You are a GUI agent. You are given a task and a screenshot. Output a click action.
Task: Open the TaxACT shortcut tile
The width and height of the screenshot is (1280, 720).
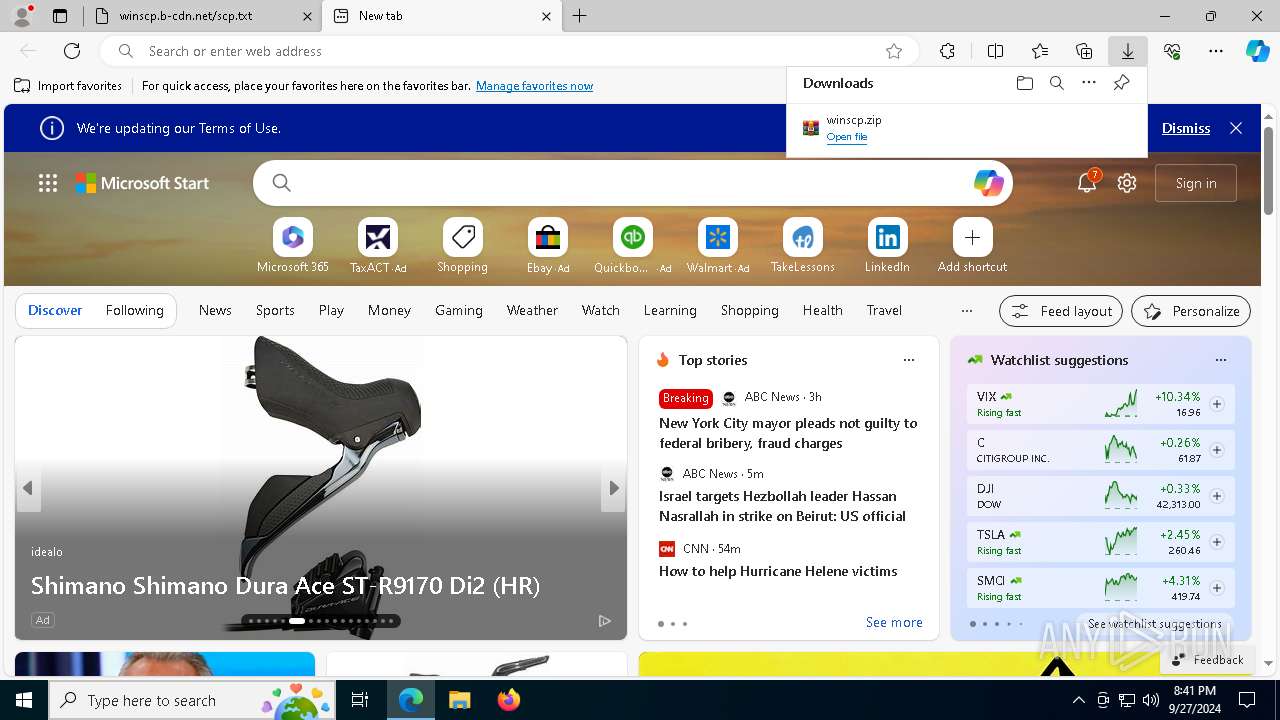[x=378, y=245]
